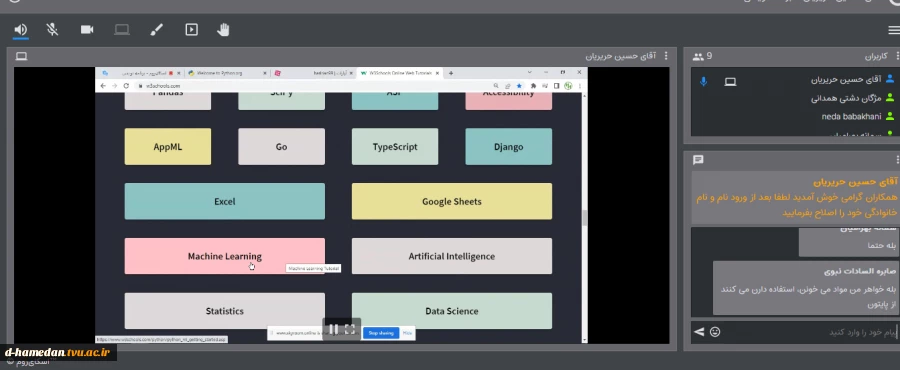Click the fullscreen icon on the video overlay

point(350,329)
